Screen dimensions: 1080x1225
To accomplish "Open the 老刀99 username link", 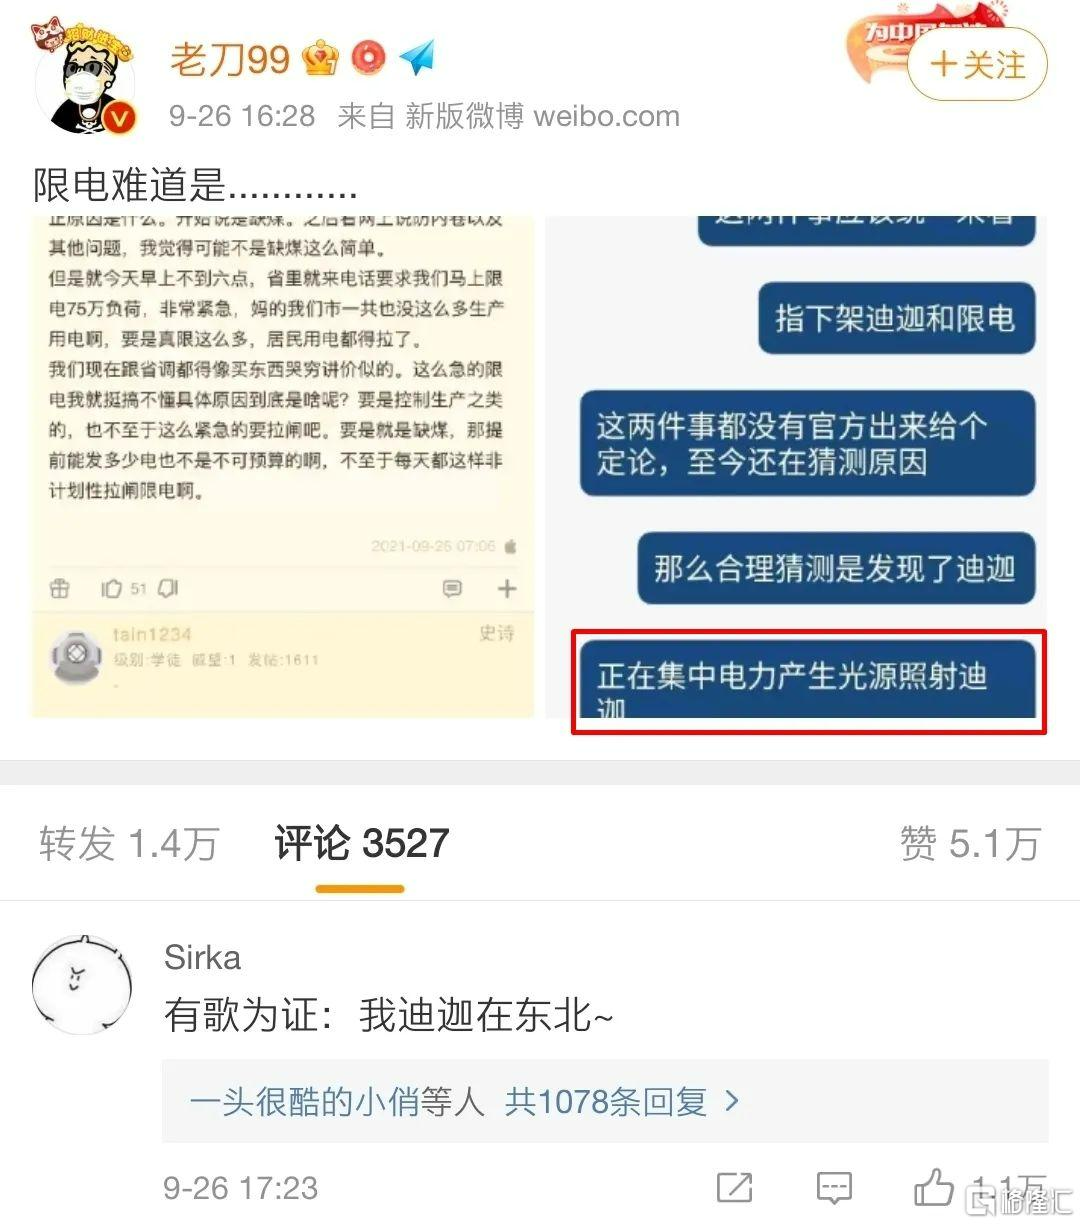I will click(230, 59).
